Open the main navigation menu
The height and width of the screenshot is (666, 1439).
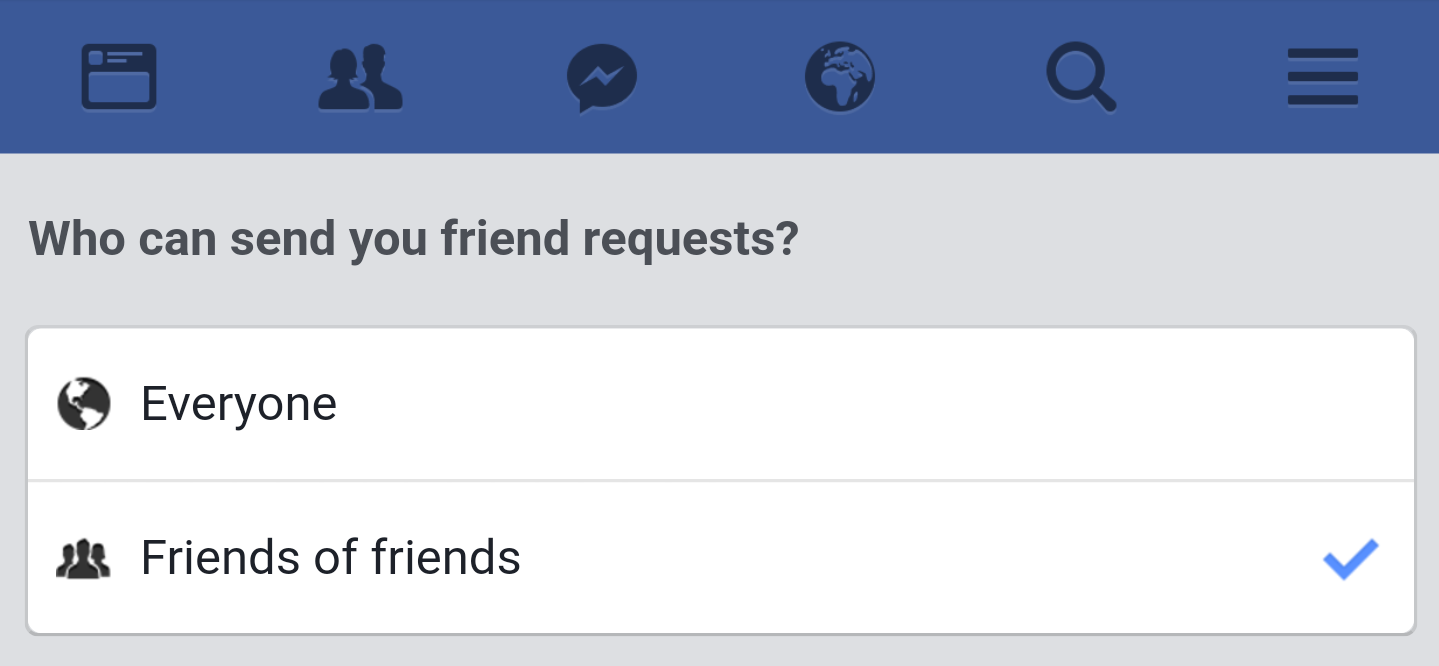1322,76
